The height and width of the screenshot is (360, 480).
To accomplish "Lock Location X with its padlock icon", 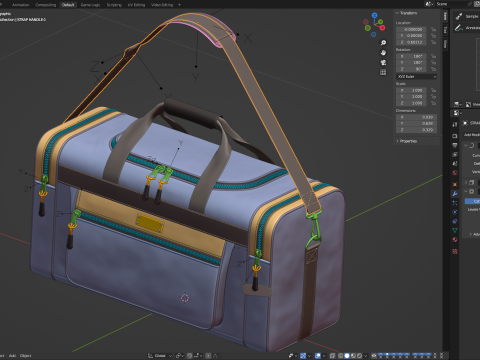I will pos(433,29).
